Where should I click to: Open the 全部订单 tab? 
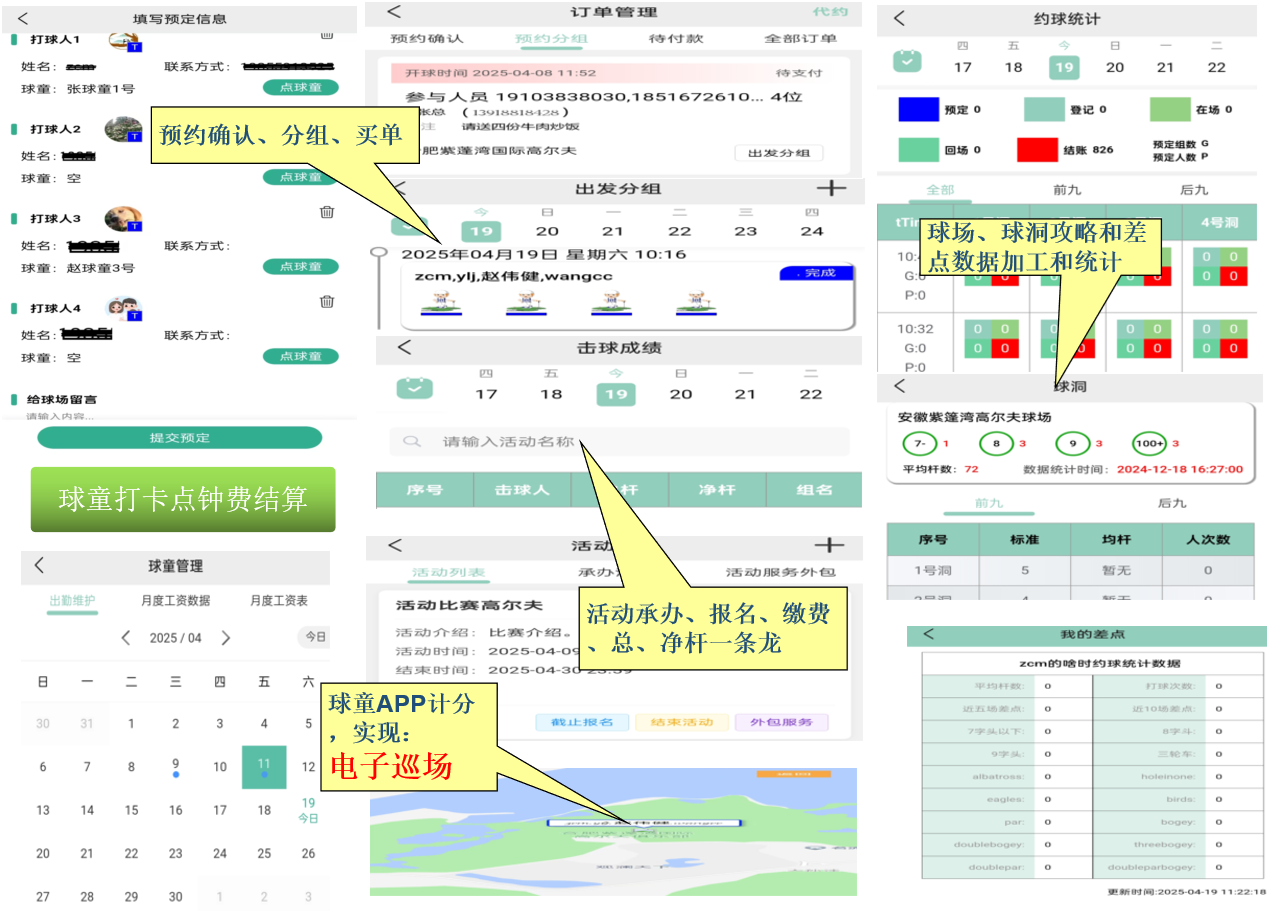tap(801, 38)
